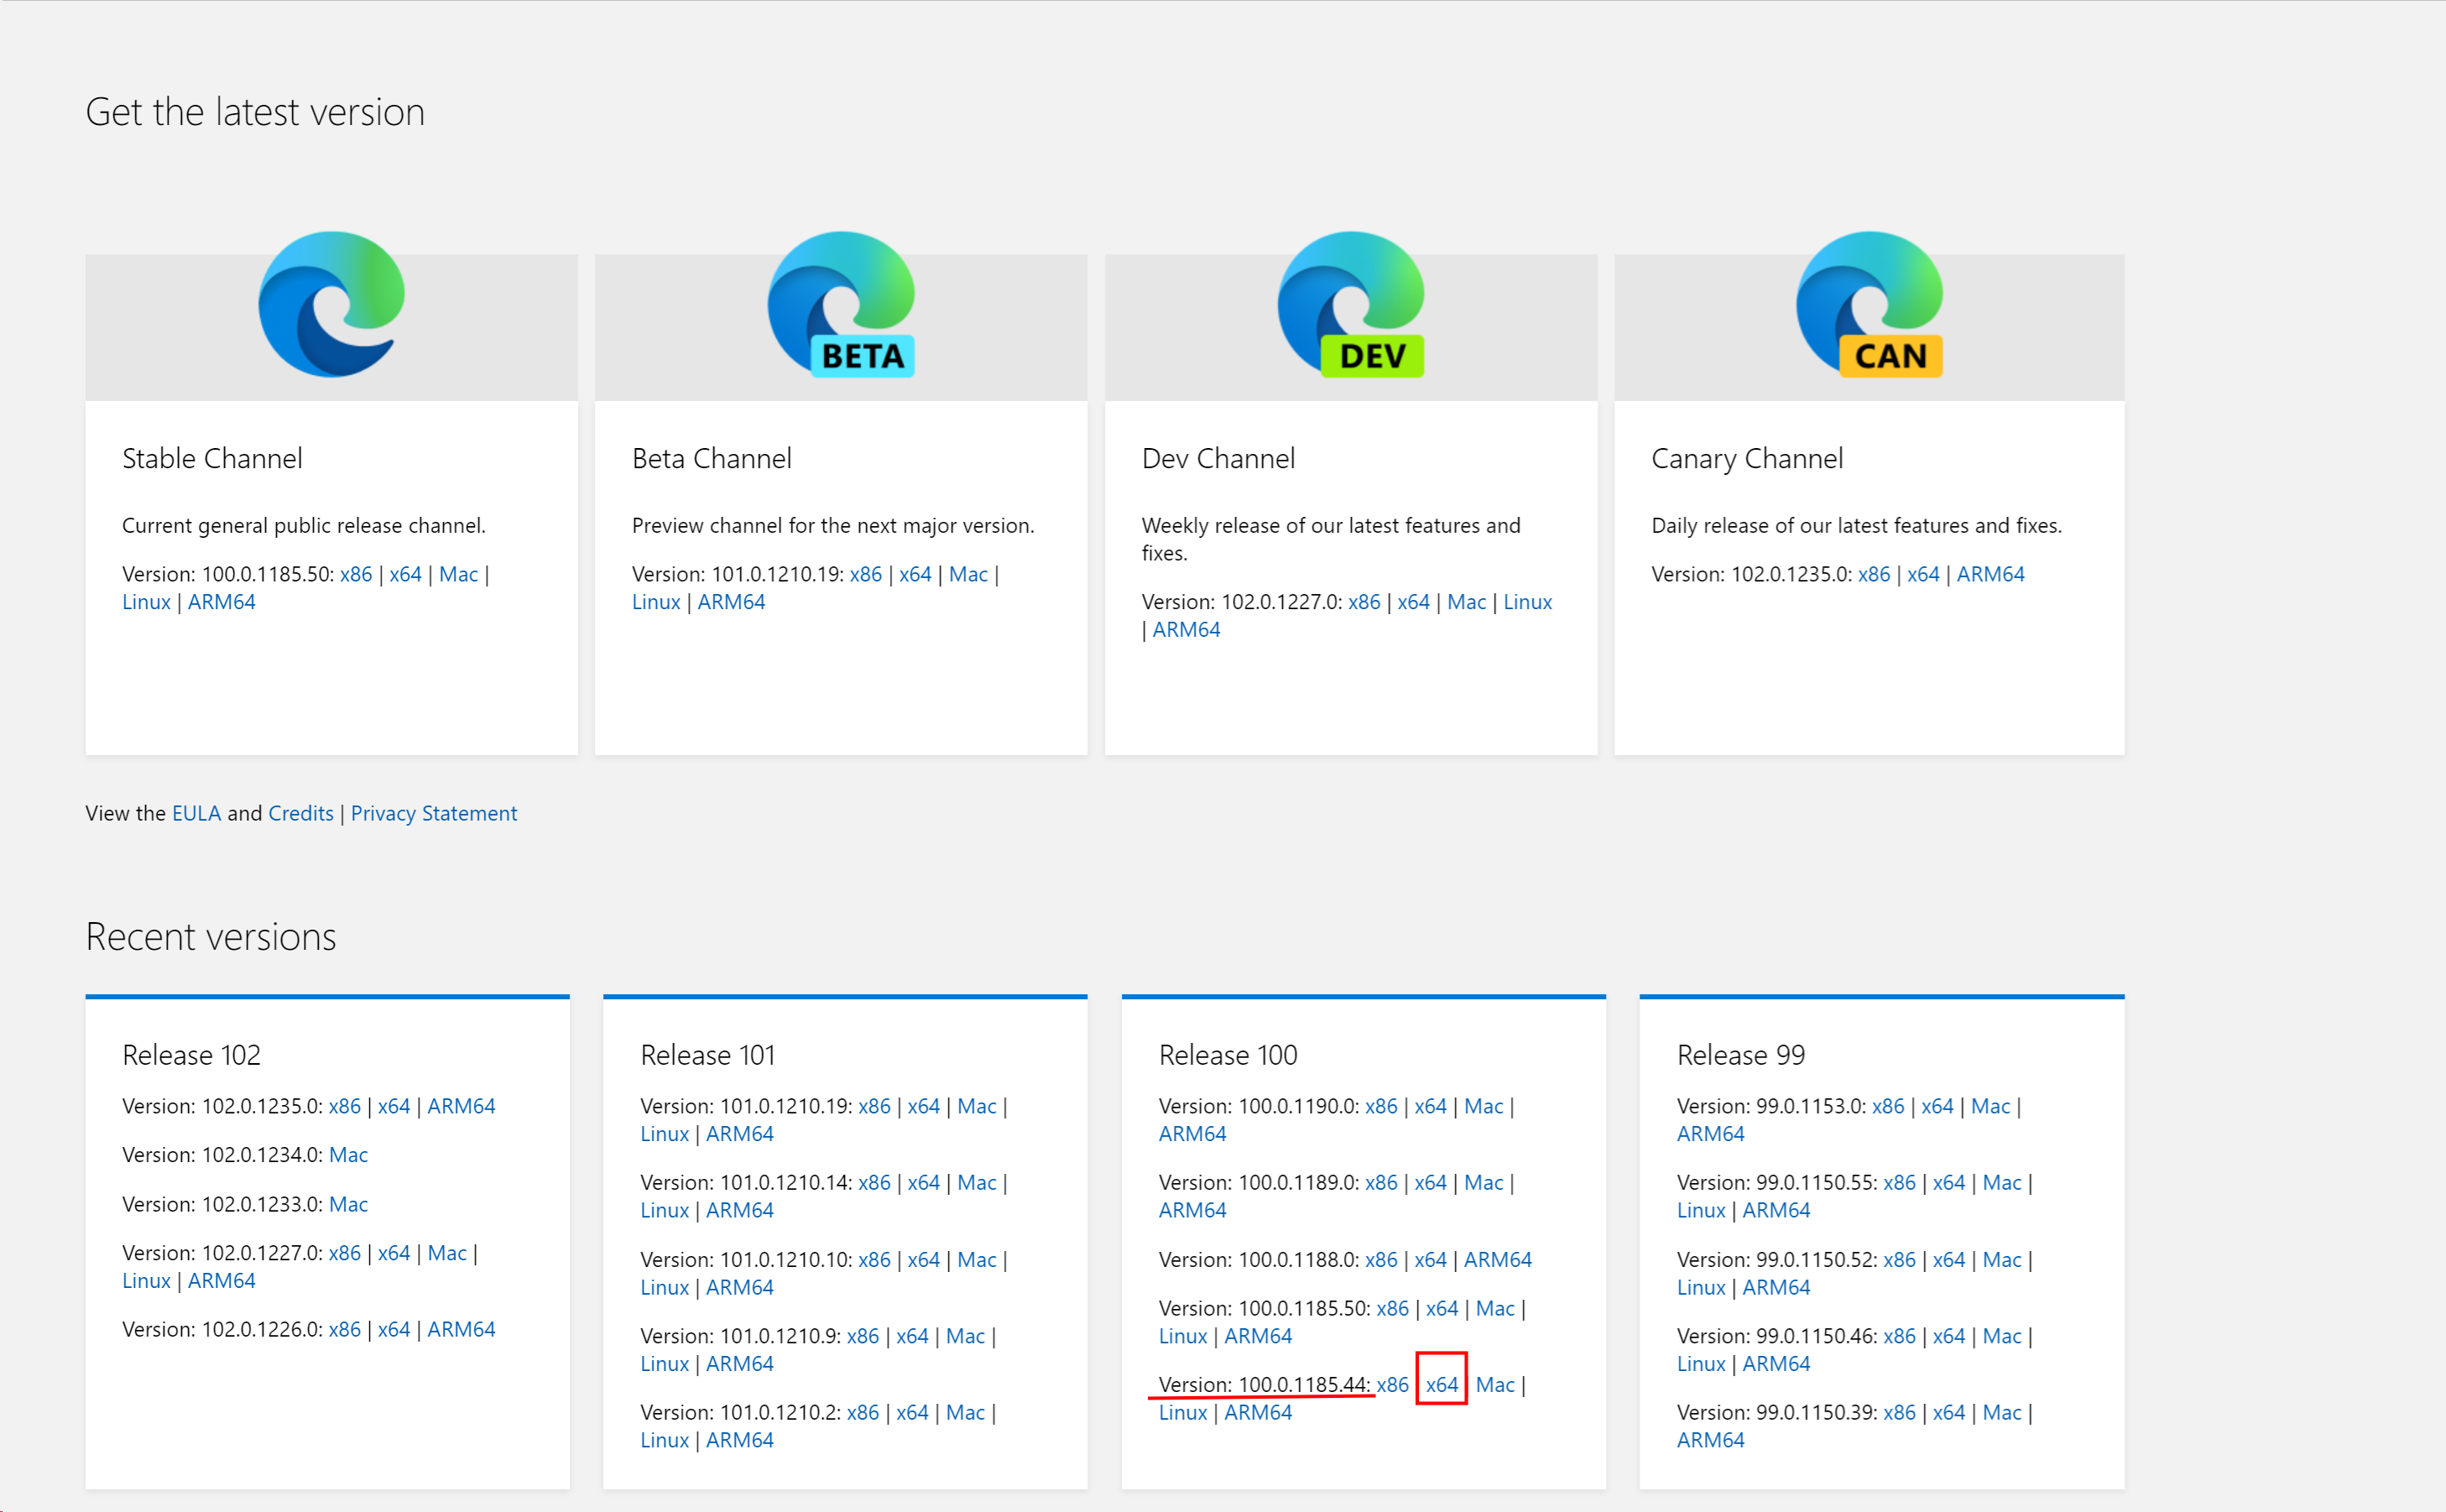Download version 100.0.1190.0 x86 driver
This screenshot has height=1512, width=2446.
(x=1381, y=1106)
